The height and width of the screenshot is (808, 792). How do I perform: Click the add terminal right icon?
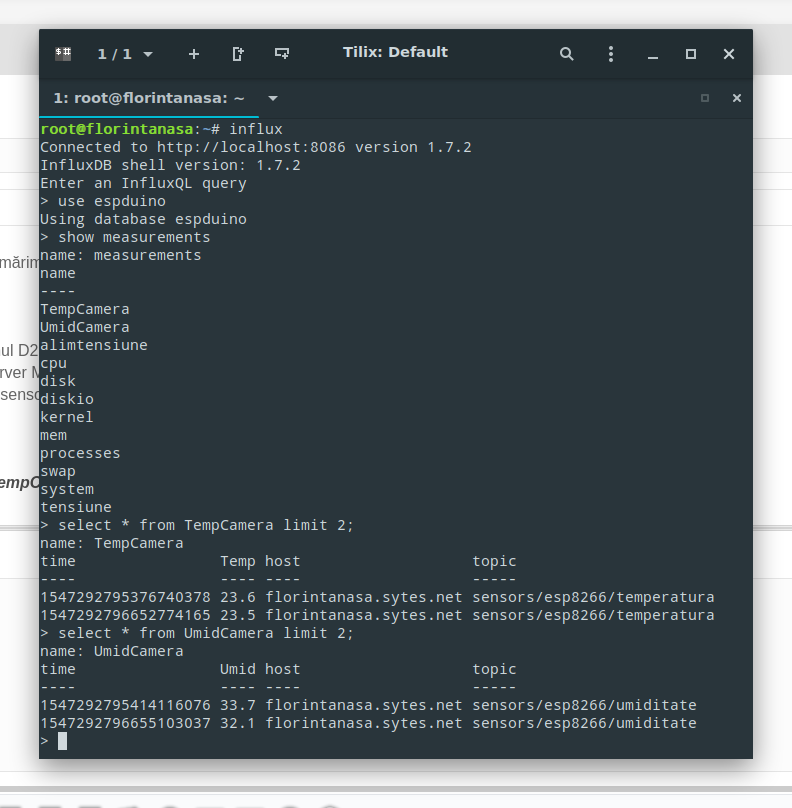click(238, 54)
